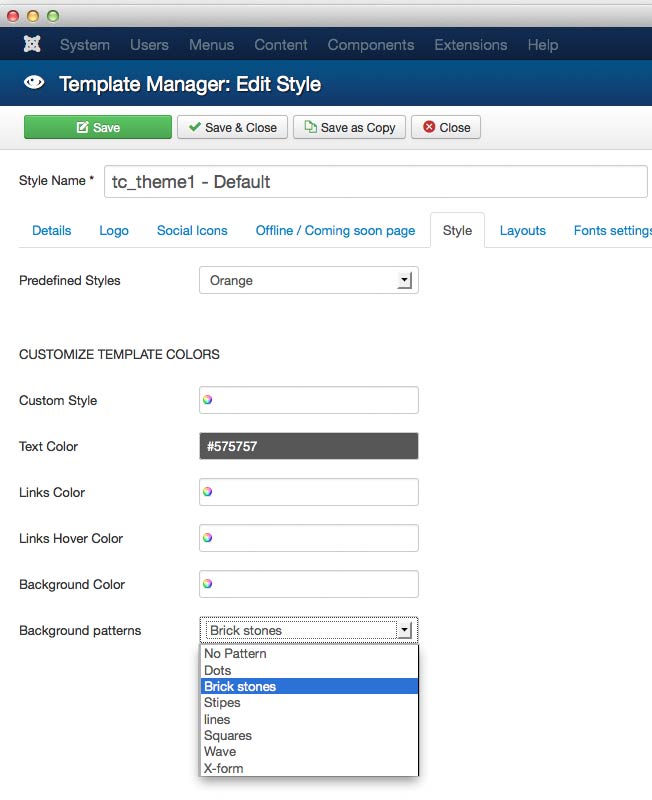Viewport: 652px width, 800px height.
Task: Click the Joomla logo icon
Action: pos(32,45)
